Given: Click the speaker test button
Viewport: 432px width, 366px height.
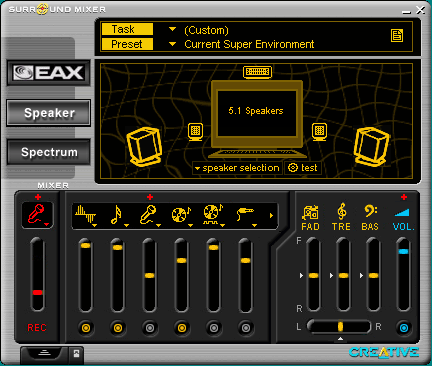Looking at the screenshot, I should 303,168.
